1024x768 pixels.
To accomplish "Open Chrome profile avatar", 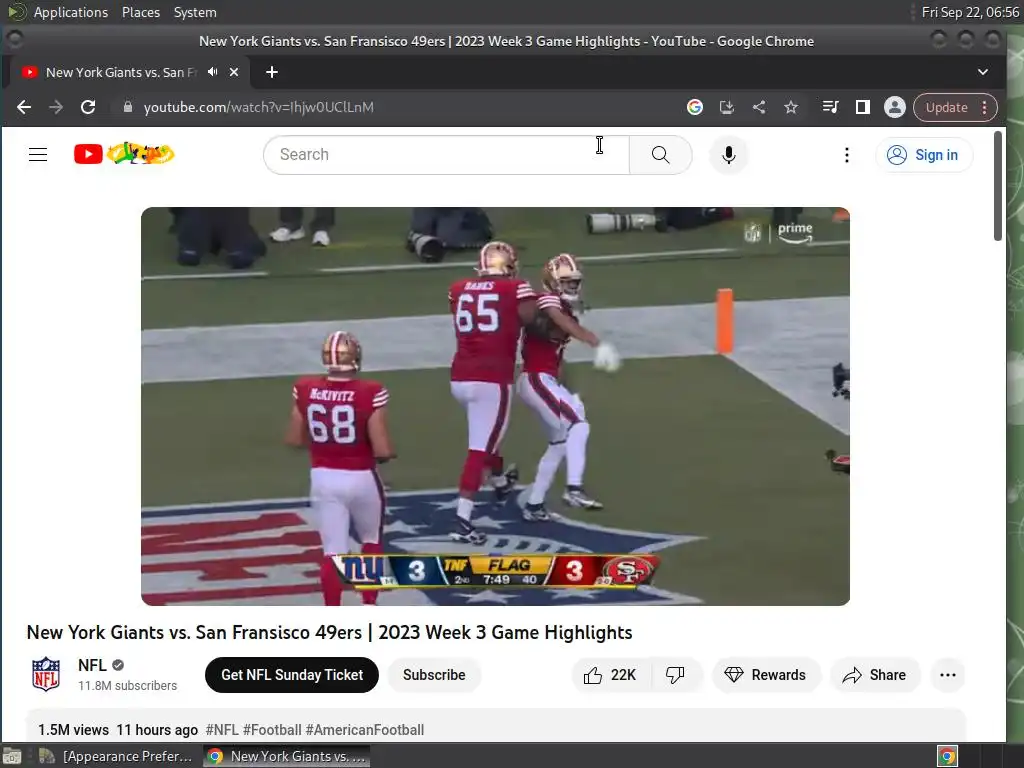I will coord(895,107).
